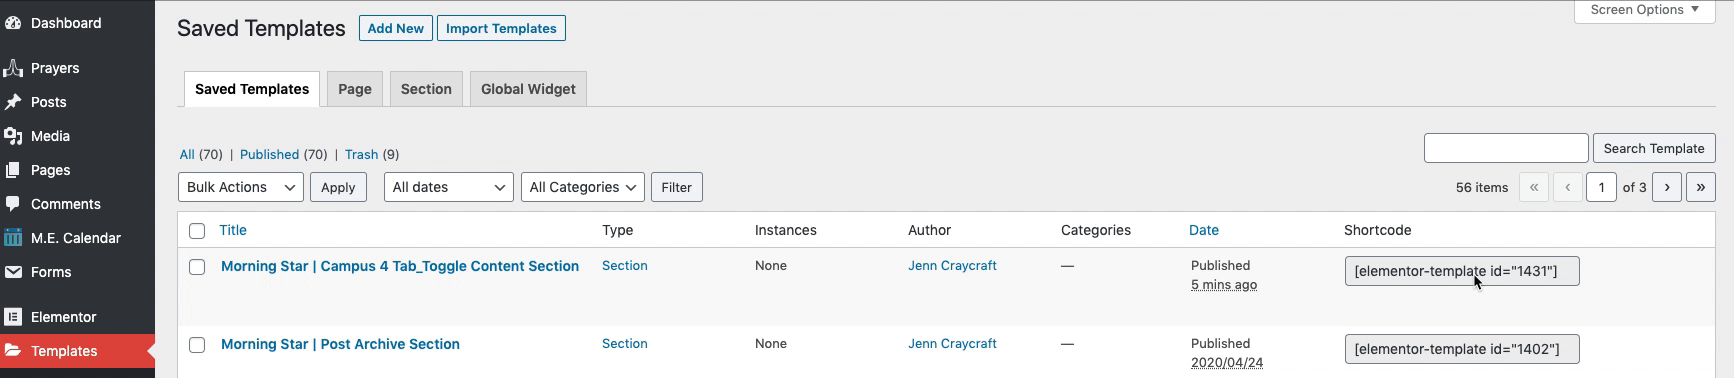Viewport: 1734px width, 378px height.
Task: Go to the next page arrow
Action: click(x=1667, y=187)
